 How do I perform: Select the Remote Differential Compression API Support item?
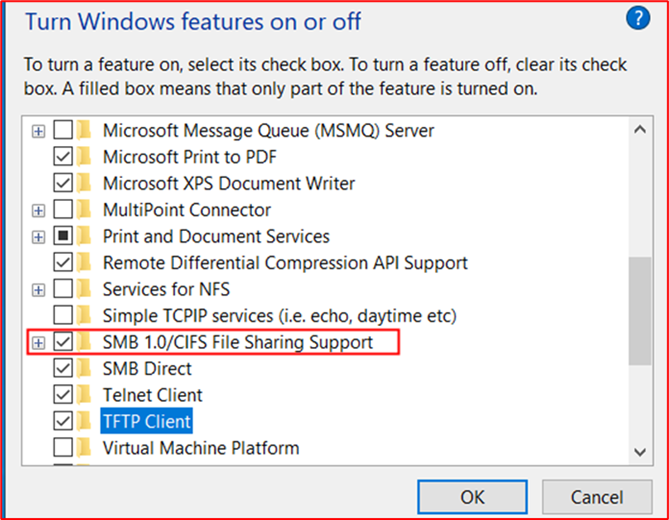pos(285,263)
